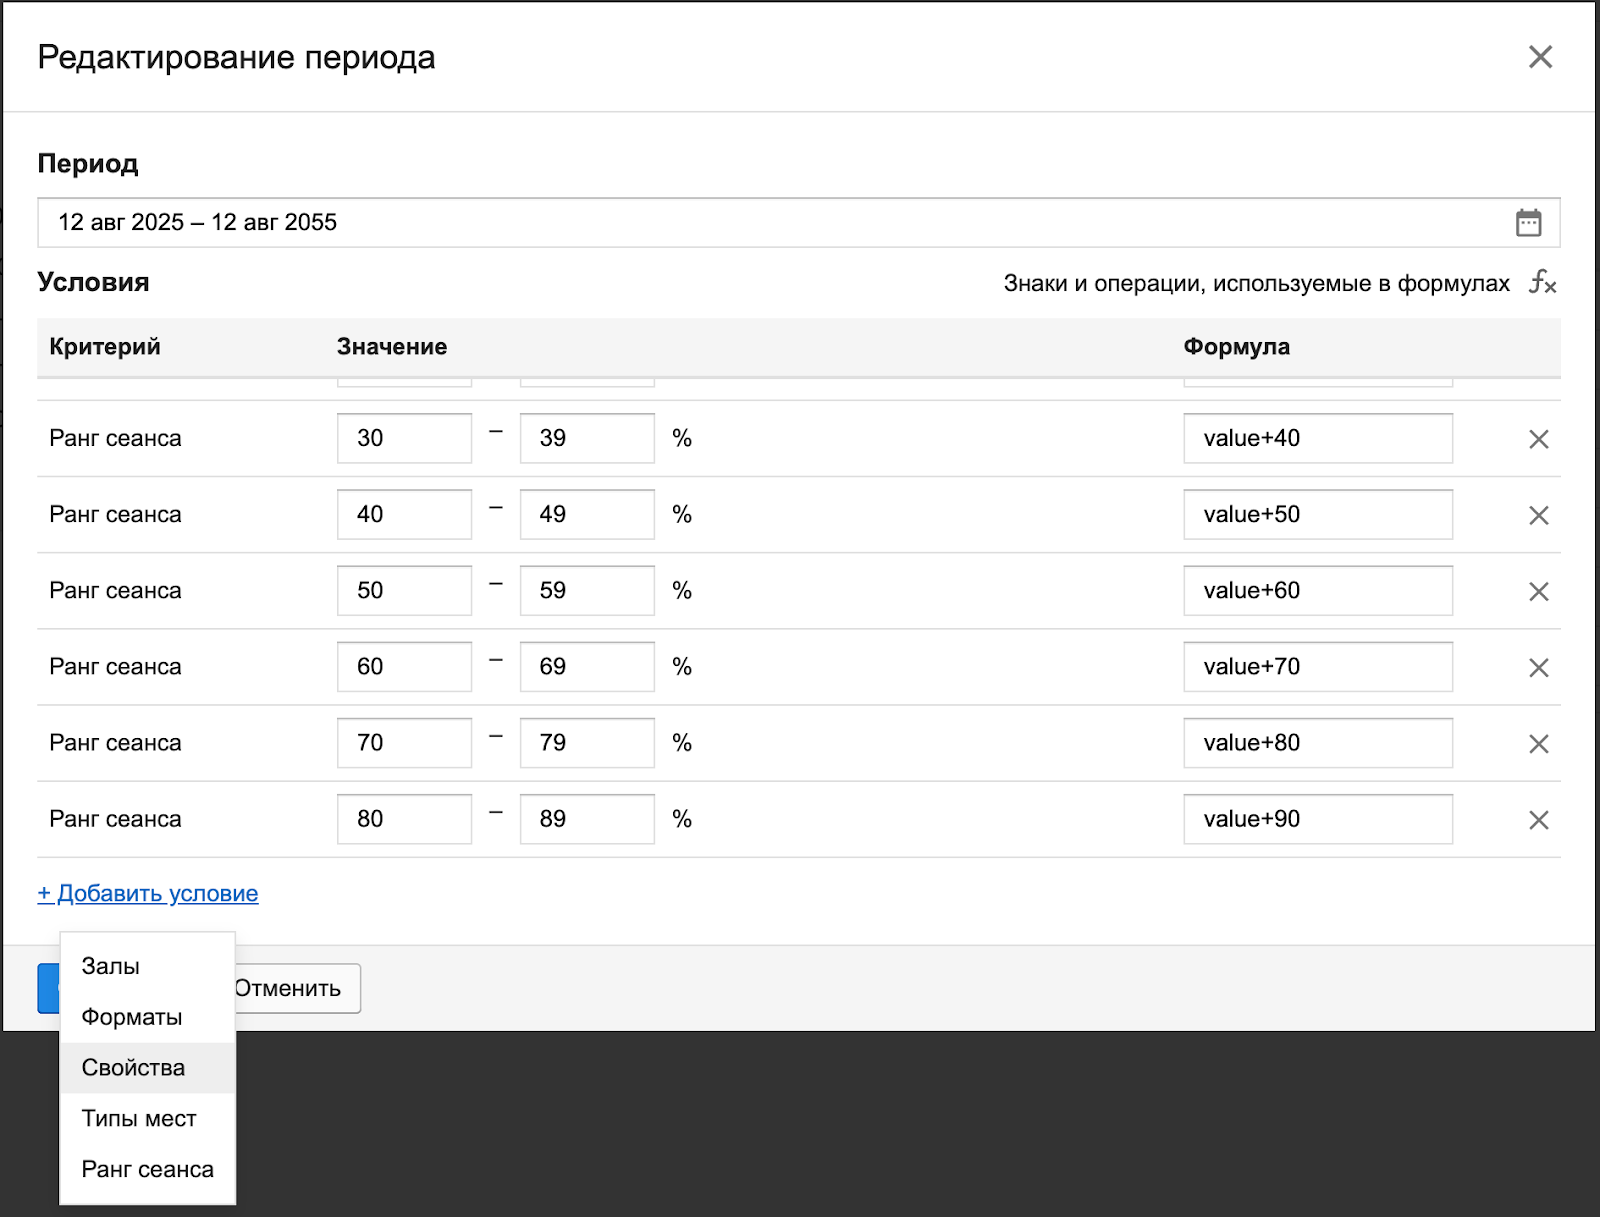Remove the 60–69% session rank condition

[x=1538, y=667]
